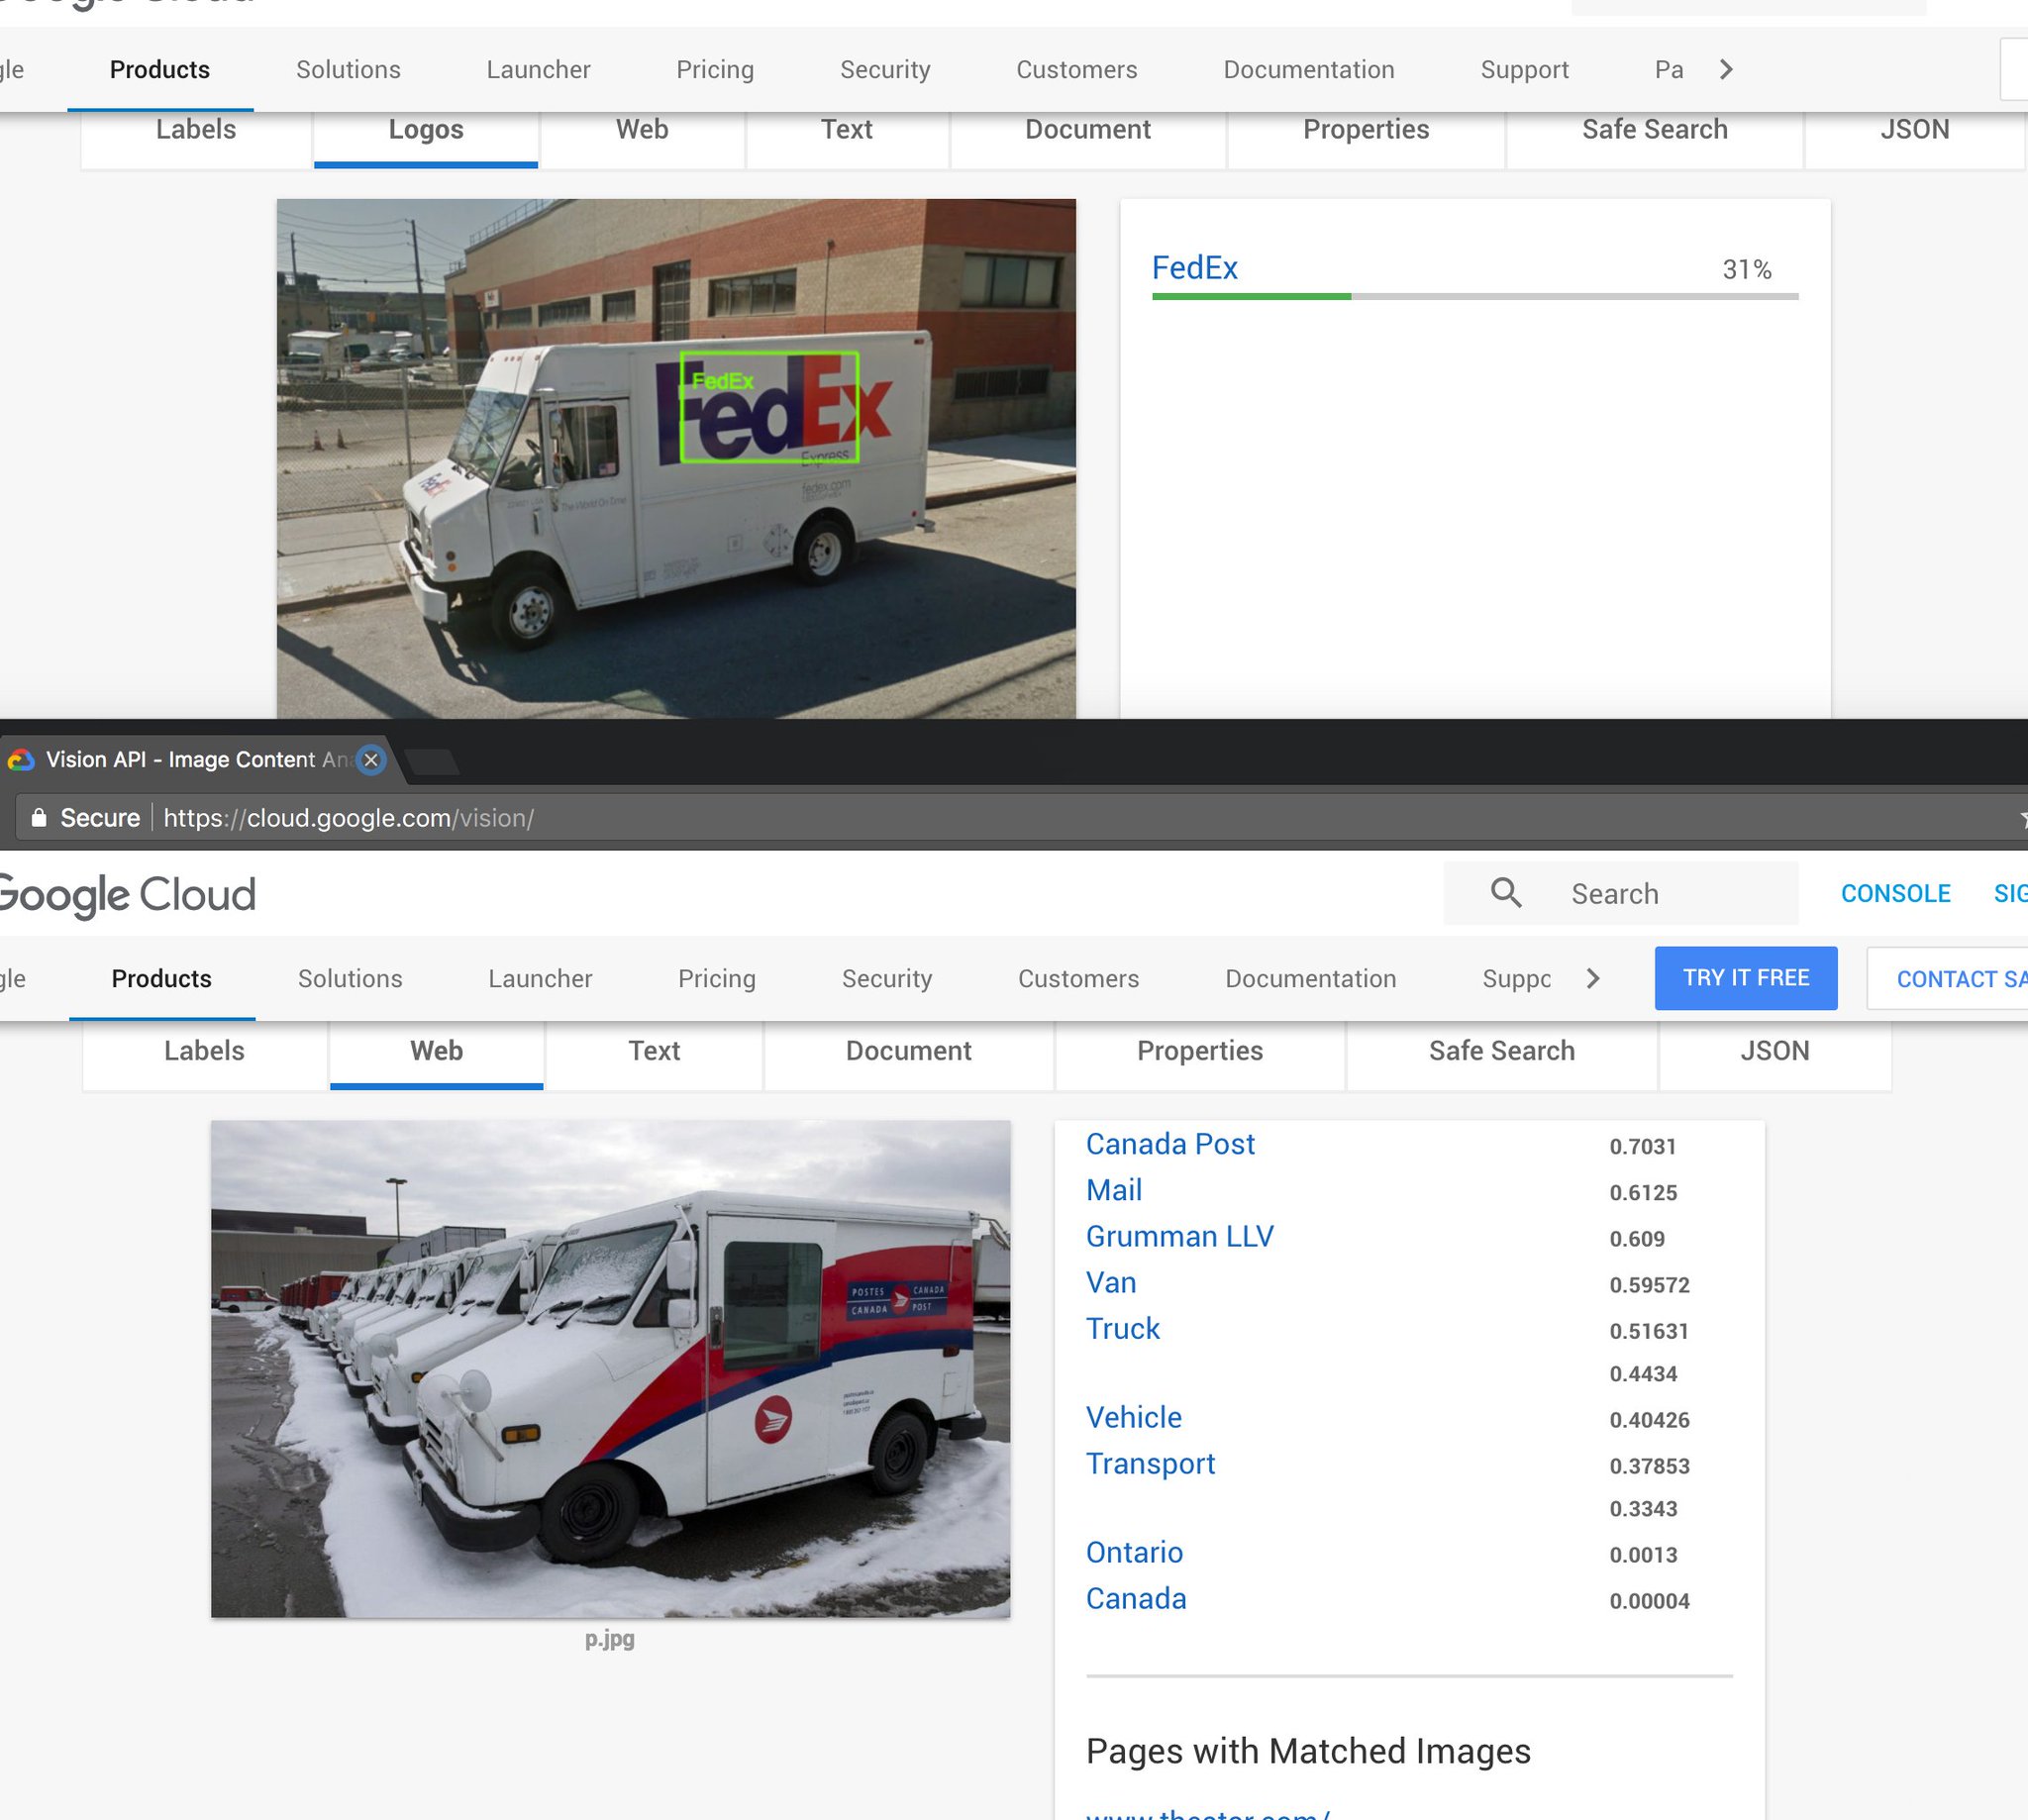This screenshot has width=2028, height=1820.
Task: Close the Vision API browser tab
Action: click(371, 760)
